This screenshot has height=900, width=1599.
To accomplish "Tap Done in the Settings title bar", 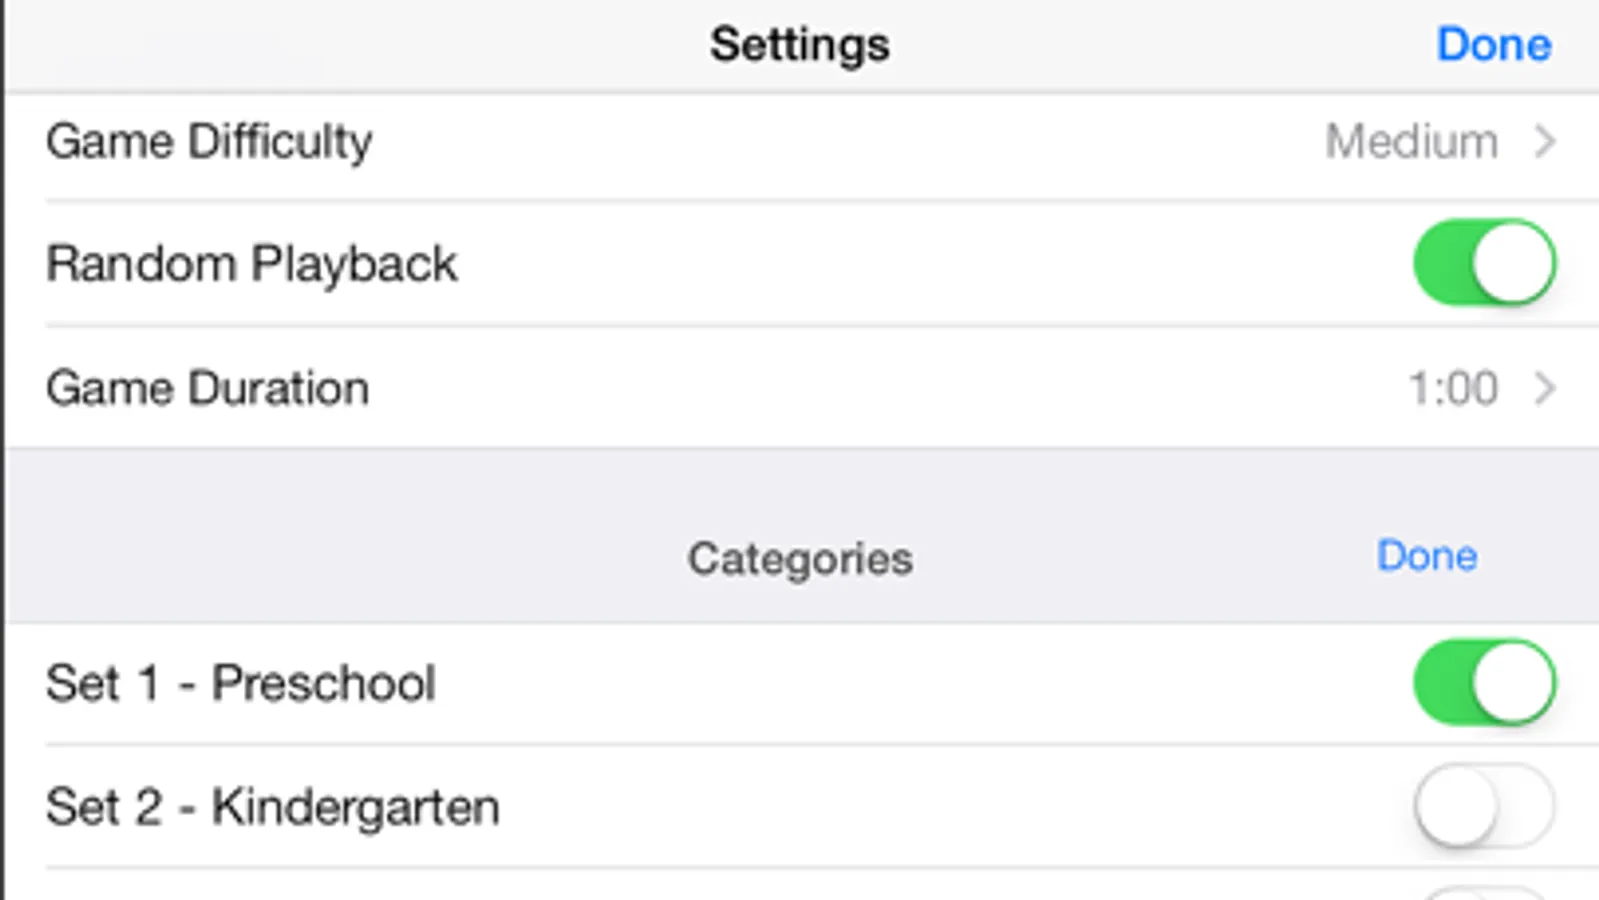I will tap(1493, 45).
